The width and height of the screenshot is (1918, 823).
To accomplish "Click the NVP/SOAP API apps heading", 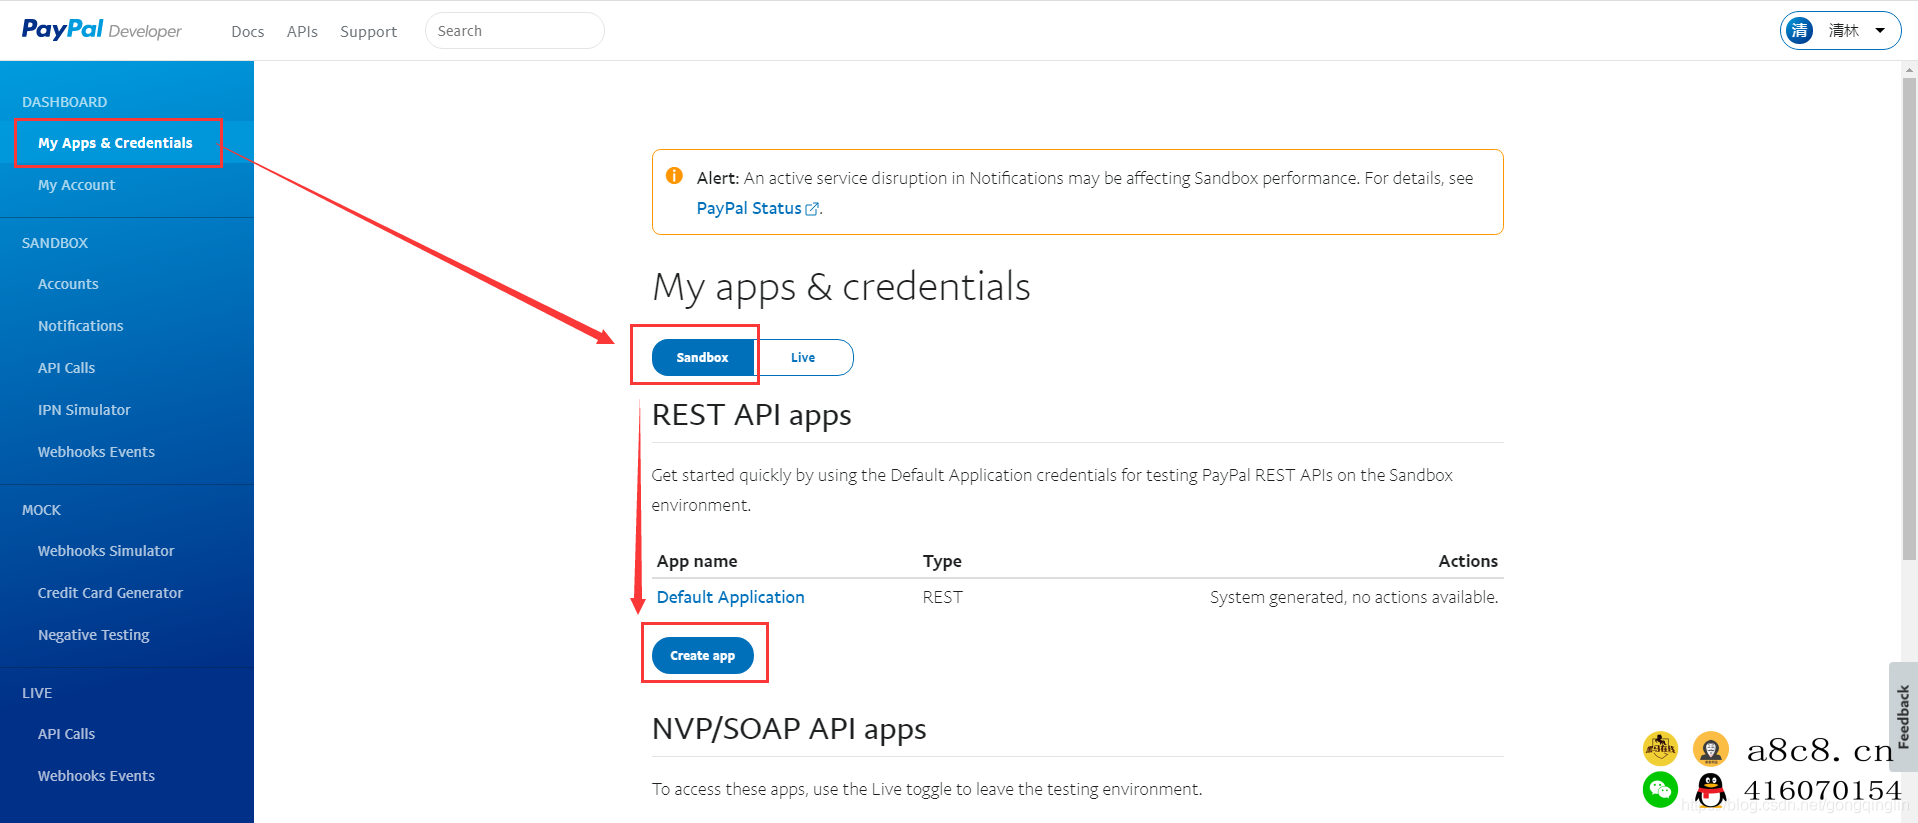I will point(789,729).
